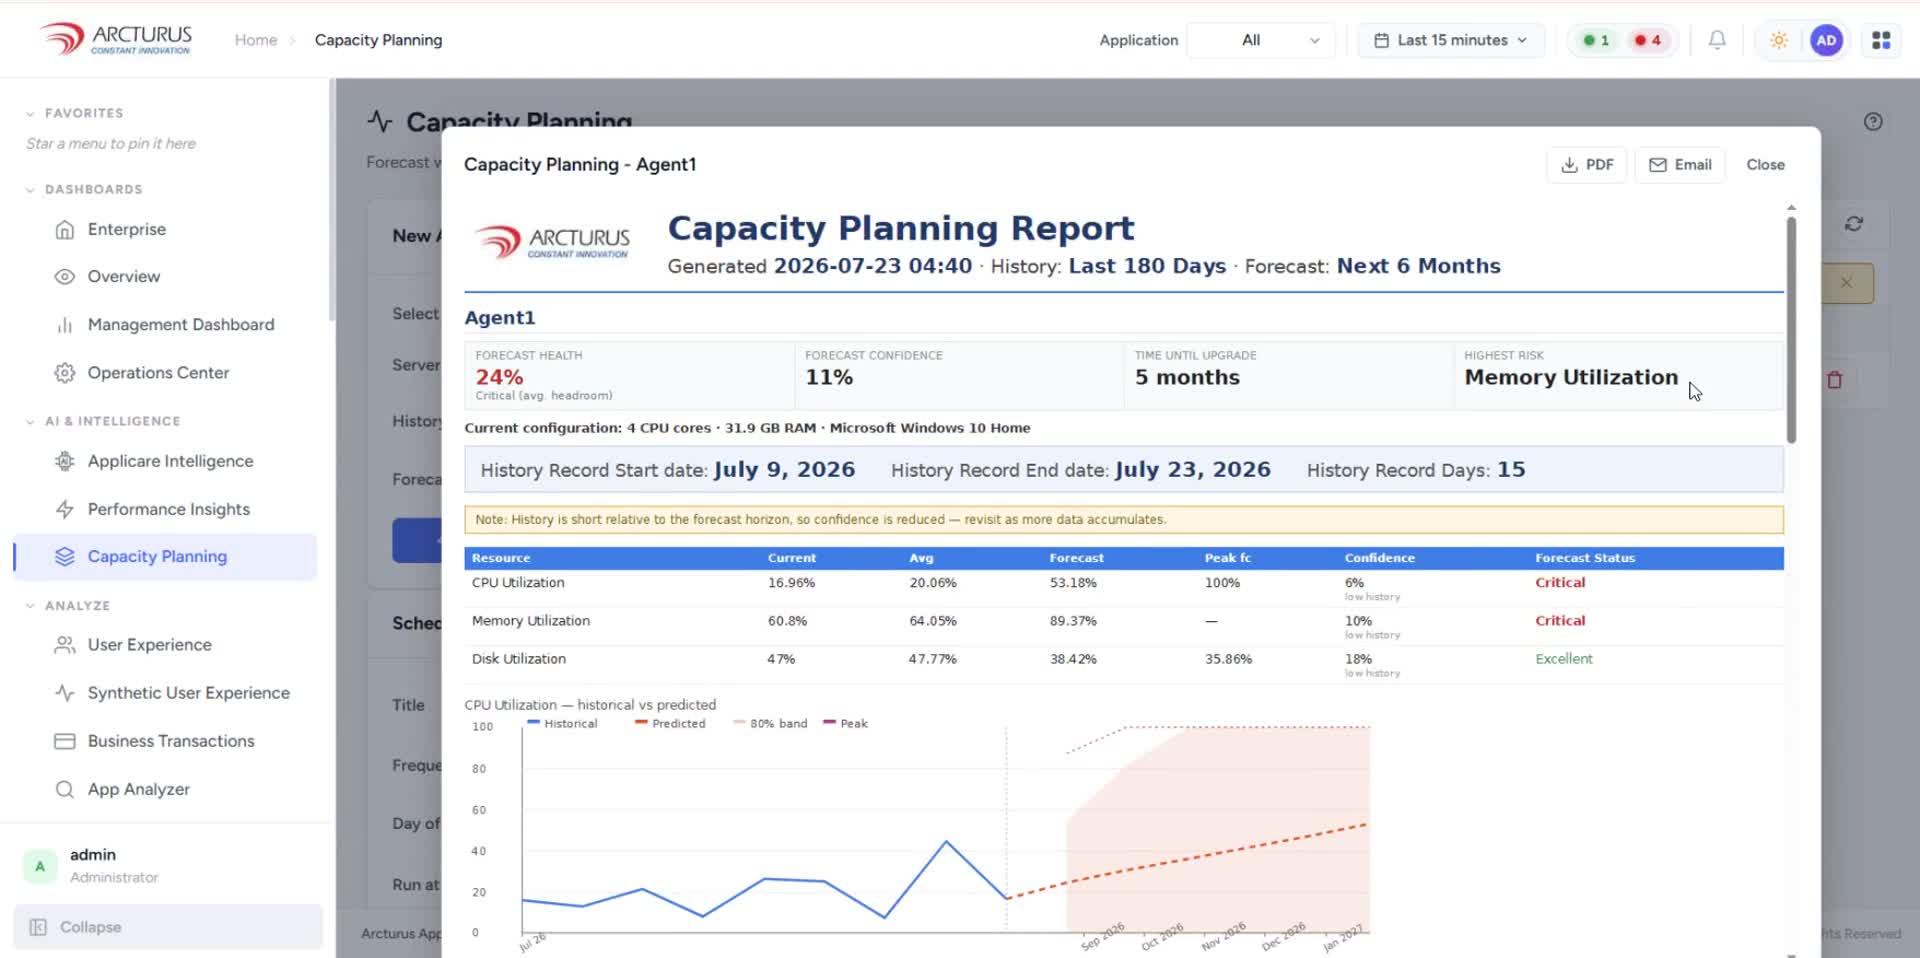Click the red status indicator showing 4
1920x958 pixels.
1647,40
